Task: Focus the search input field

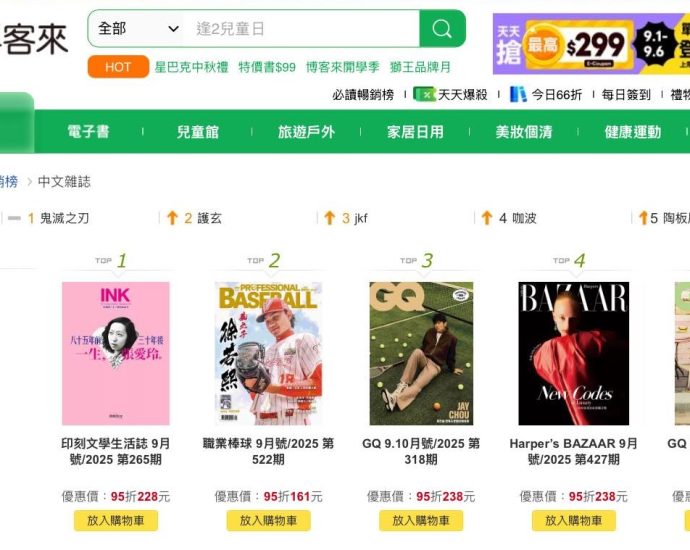Action: (303, 29)
